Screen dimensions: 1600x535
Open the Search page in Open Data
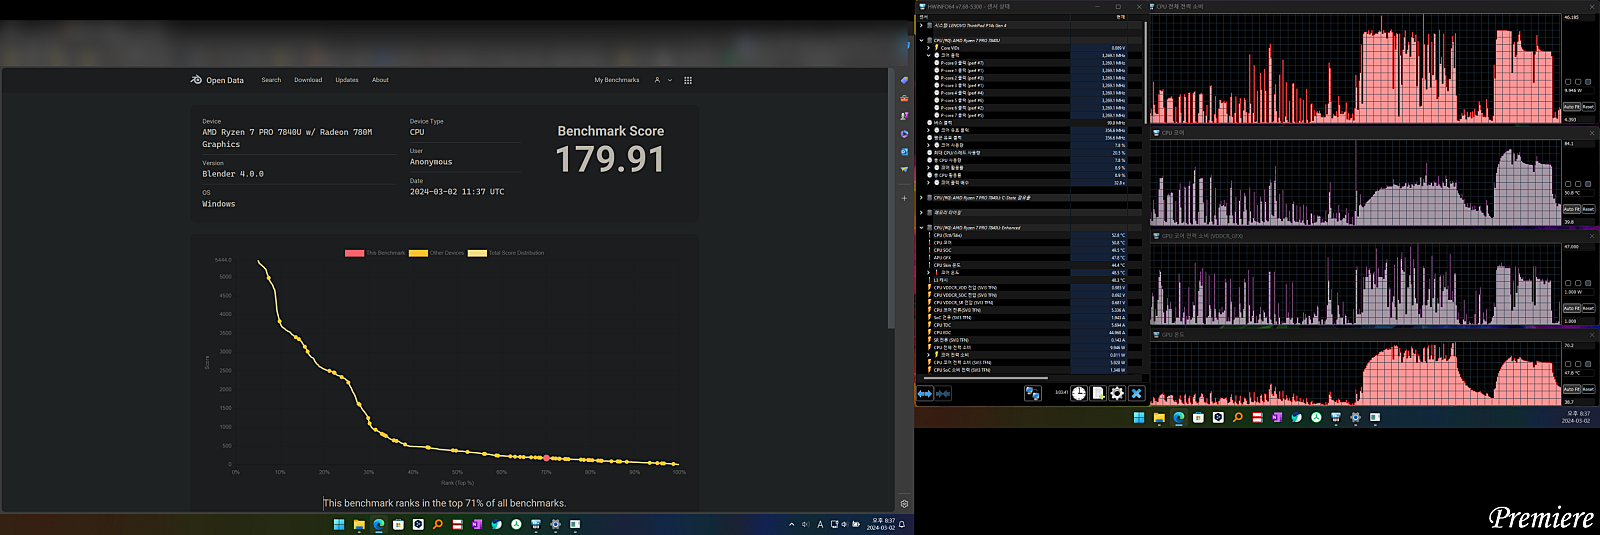pos(271,80)
